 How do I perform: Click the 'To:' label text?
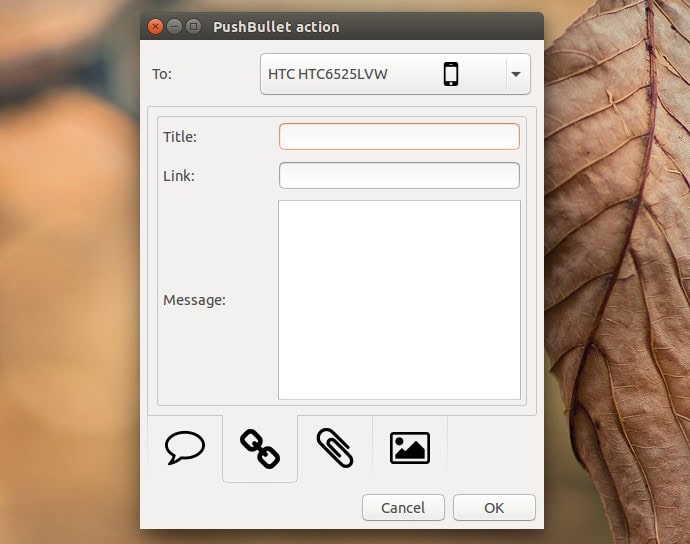(x=162, y=74)
